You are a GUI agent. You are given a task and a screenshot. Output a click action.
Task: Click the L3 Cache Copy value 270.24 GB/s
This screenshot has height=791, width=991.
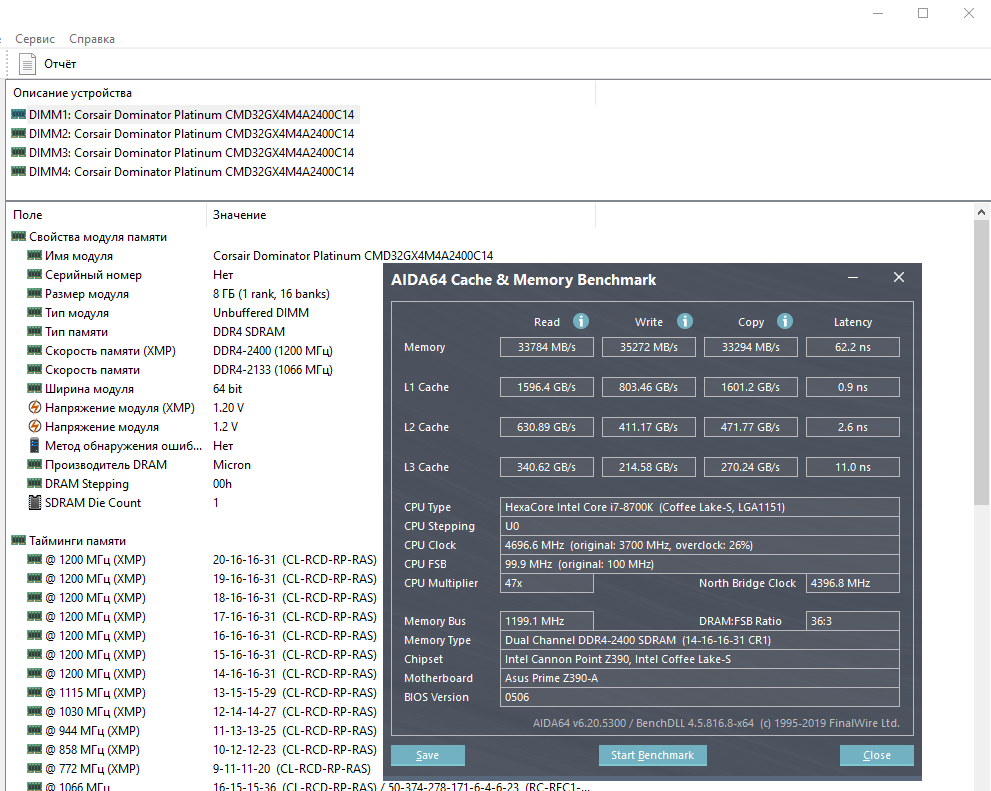tap(751, 467)
